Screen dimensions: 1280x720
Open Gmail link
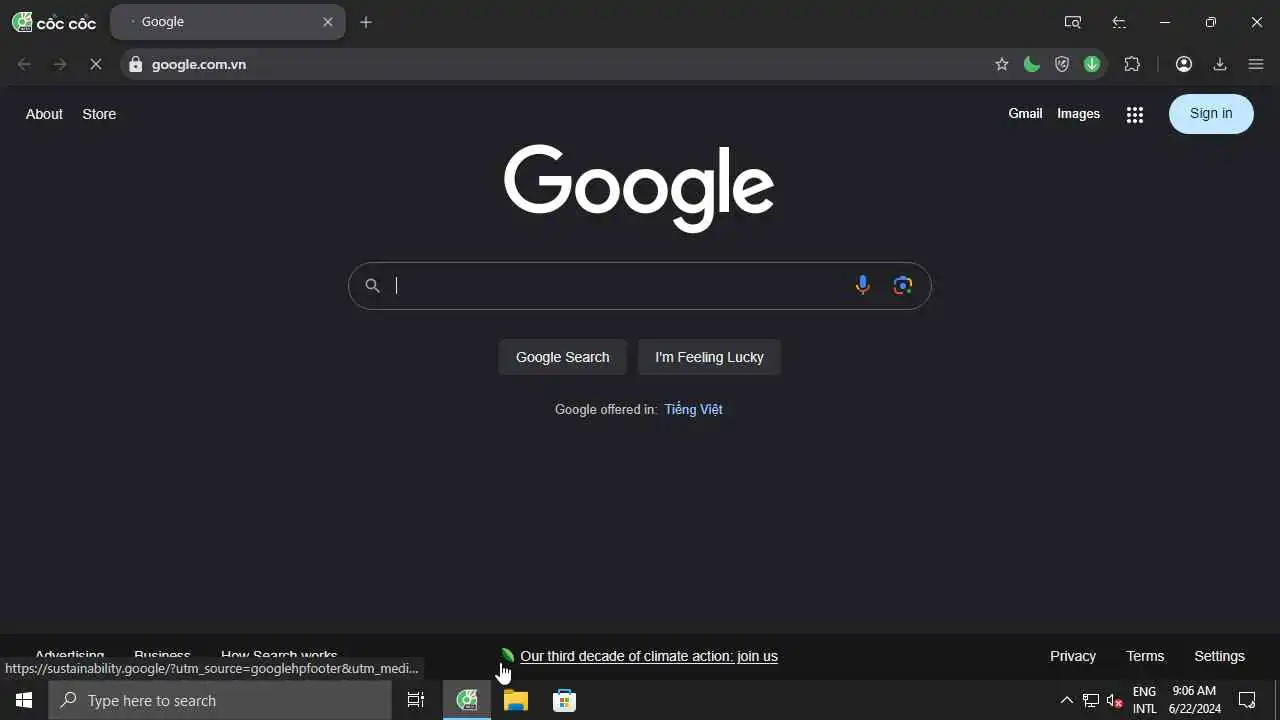(x=1025, y=114)
